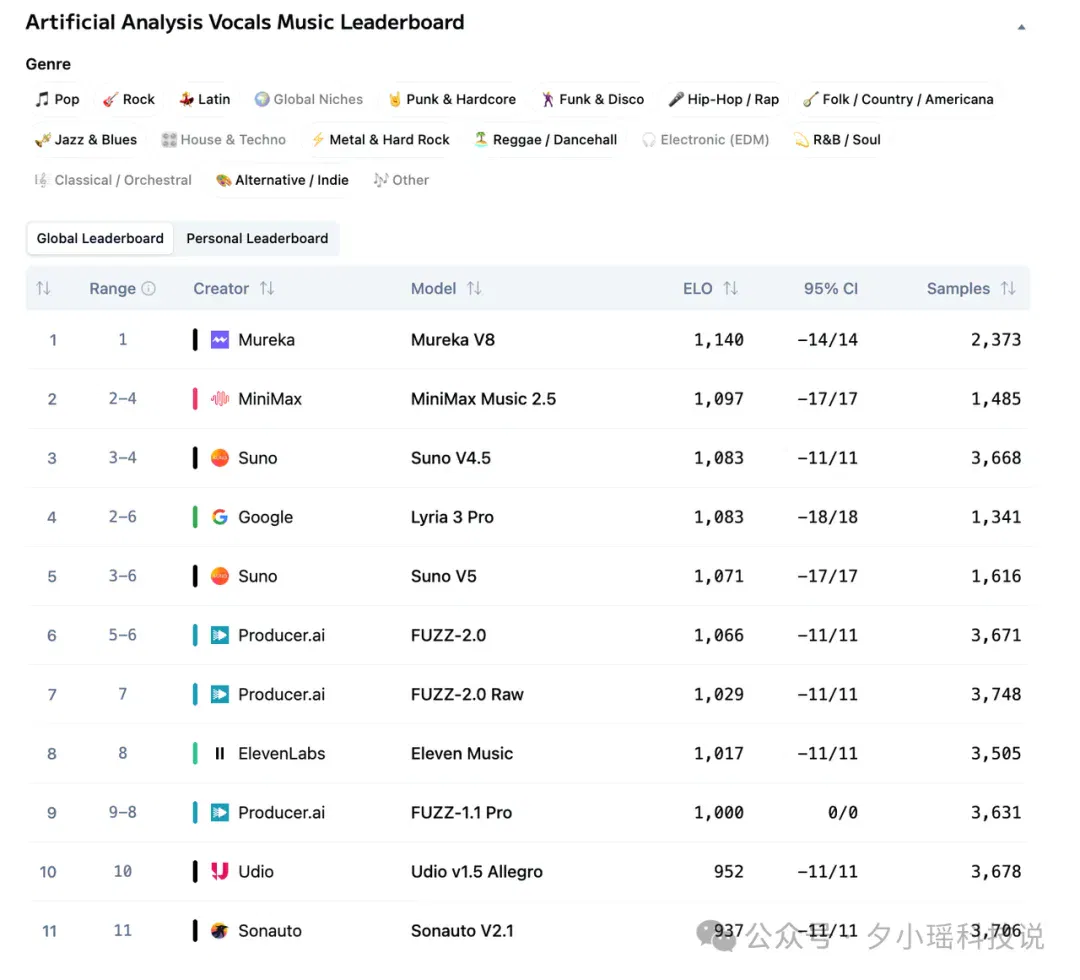The height and width of the screenshot is (980, 1080).
Task: Click the MiniMax waveform logo icon
Action: point(220,399)
